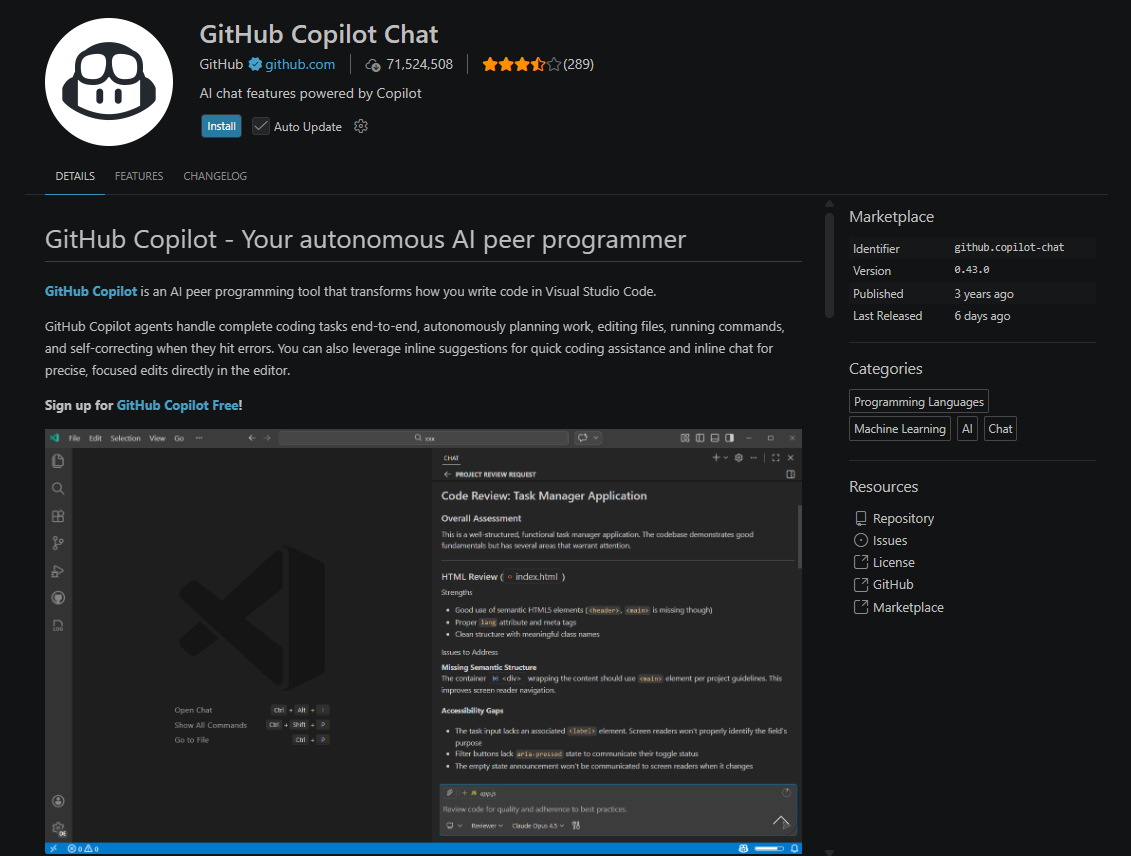Click the README vertical scrollbar thumb
Image resolution: width=1131 pixels, height=856 pixels.
tap(829, 265)
